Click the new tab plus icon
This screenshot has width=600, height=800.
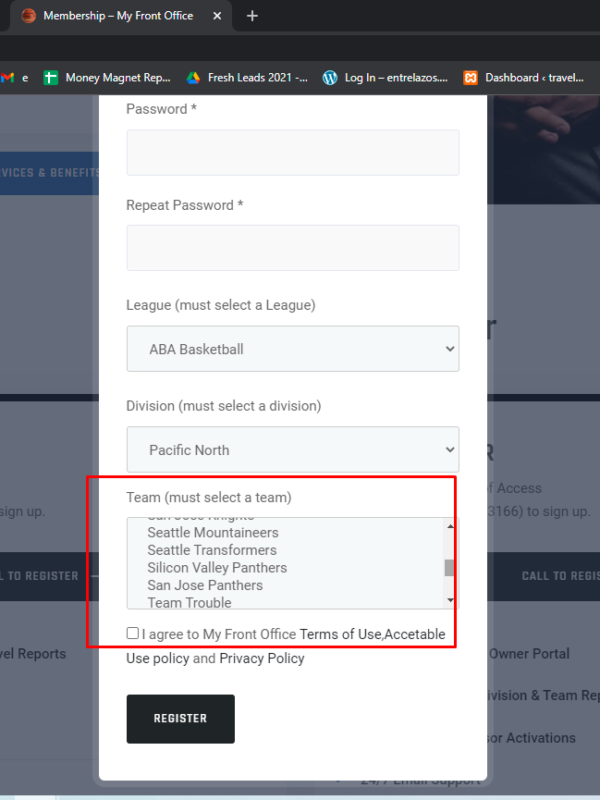pos(252,16)
